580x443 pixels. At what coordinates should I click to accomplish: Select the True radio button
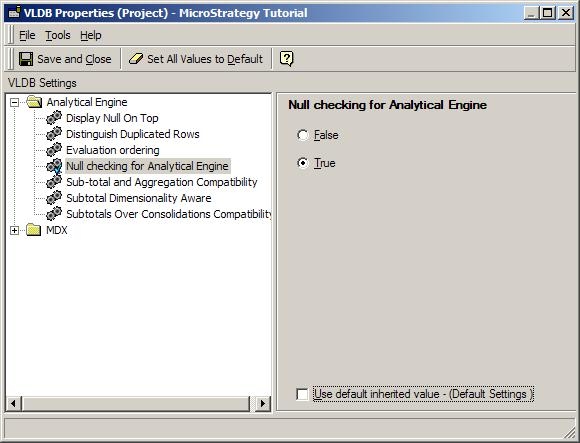pos(303,163)
